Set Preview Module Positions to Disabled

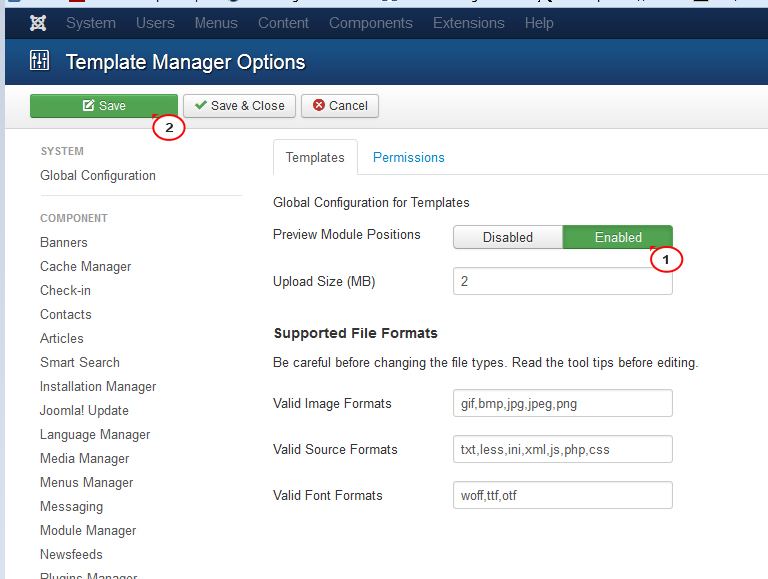point(508,237)
